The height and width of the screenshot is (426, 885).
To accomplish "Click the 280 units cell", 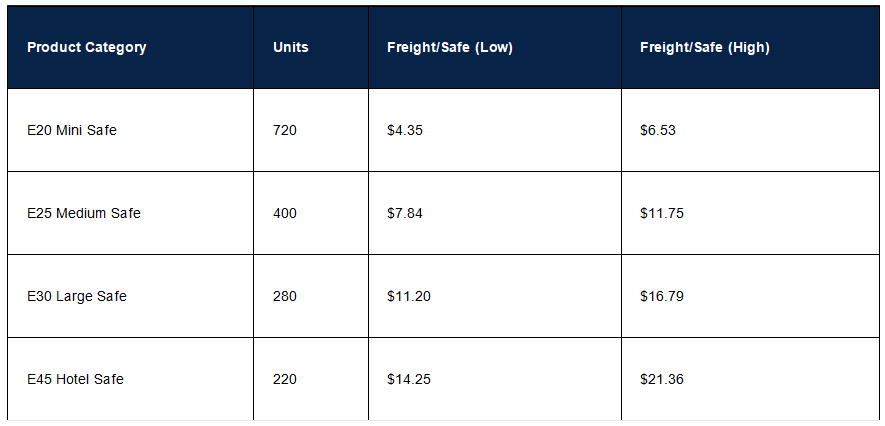I will click(x=311, y=296).
